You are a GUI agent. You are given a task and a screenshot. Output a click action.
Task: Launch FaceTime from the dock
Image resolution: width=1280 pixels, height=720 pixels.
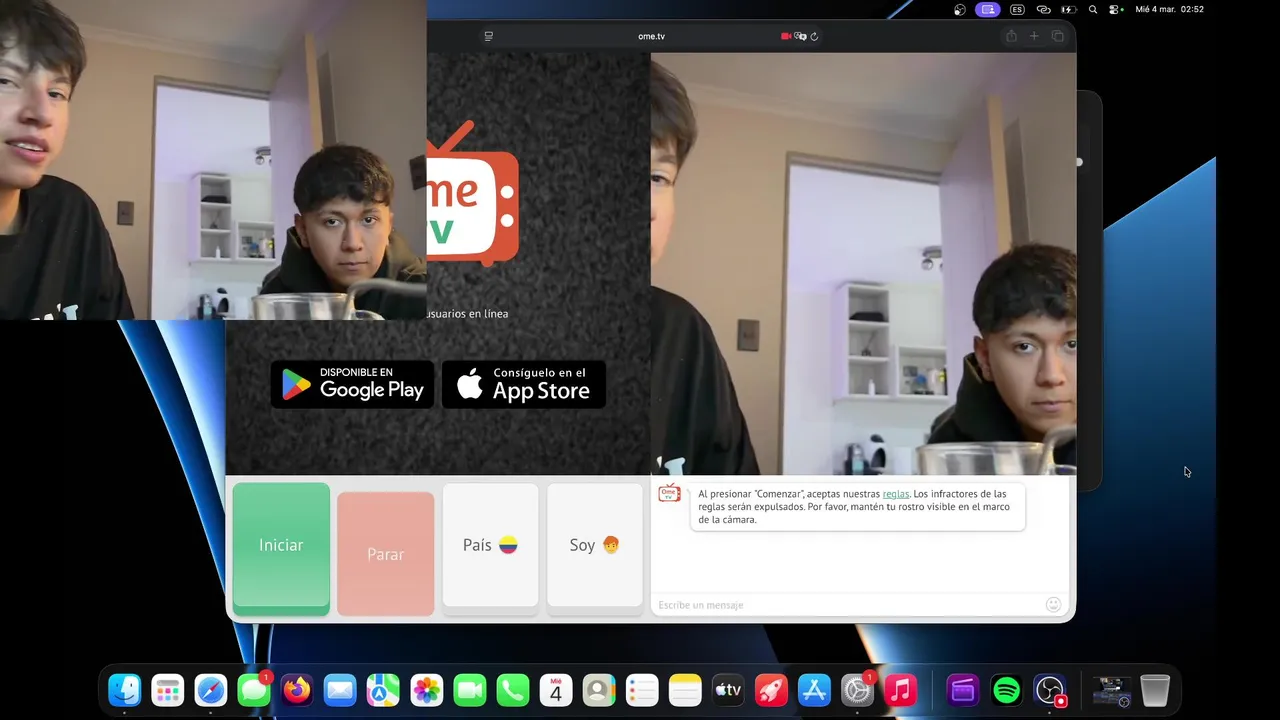[470, 690]
